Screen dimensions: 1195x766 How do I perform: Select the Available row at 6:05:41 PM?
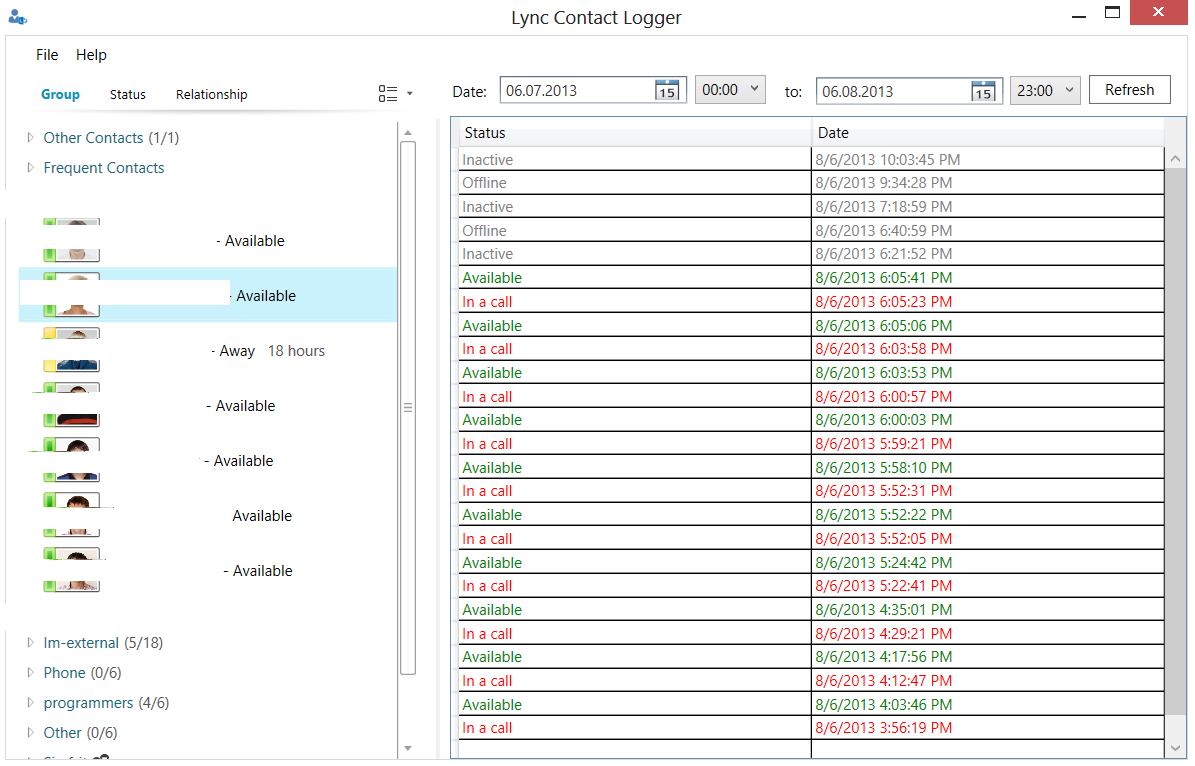[811, 277]
